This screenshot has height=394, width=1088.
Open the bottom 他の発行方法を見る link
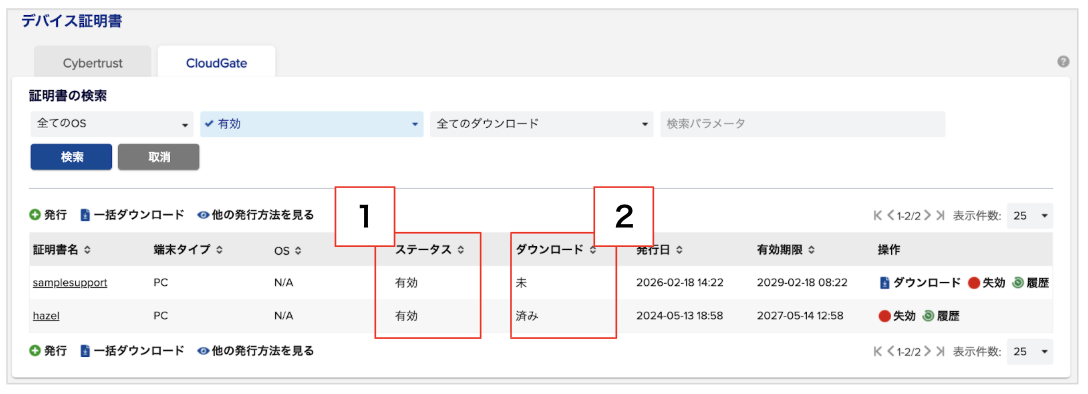(255, 351)
